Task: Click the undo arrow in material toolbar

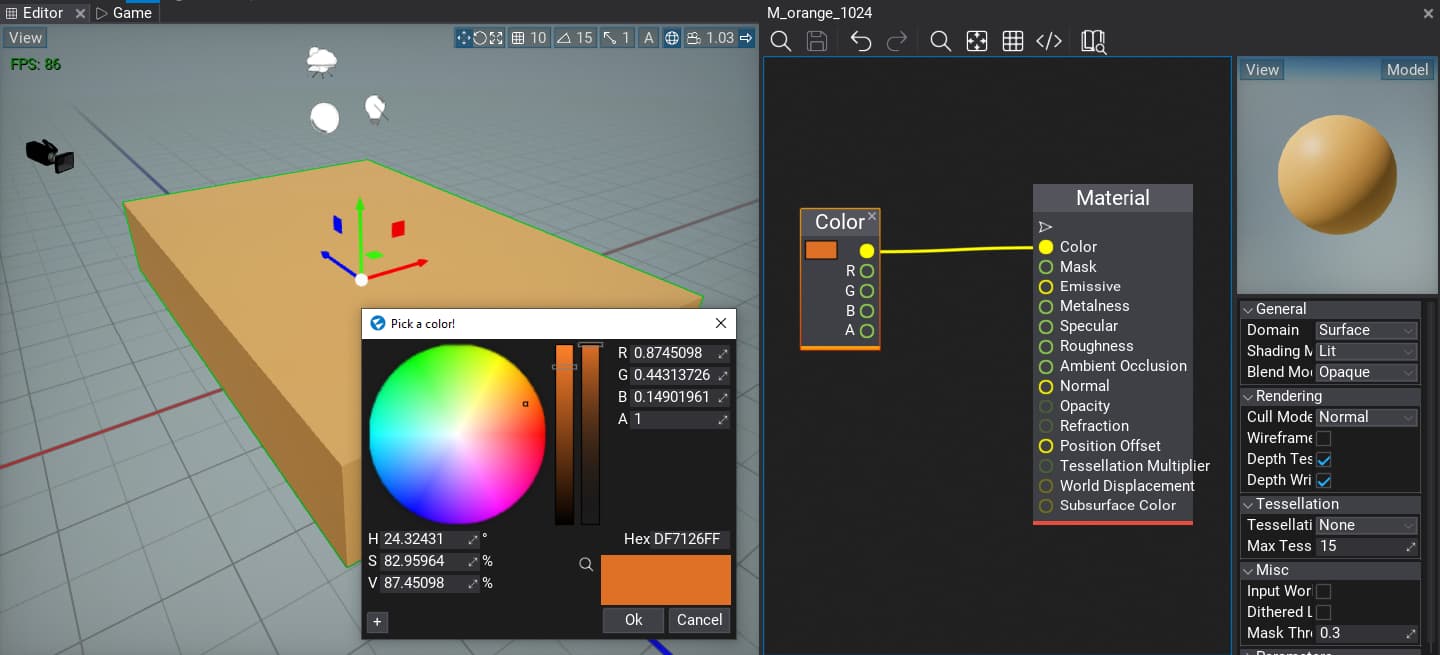Action: (860, 41)
